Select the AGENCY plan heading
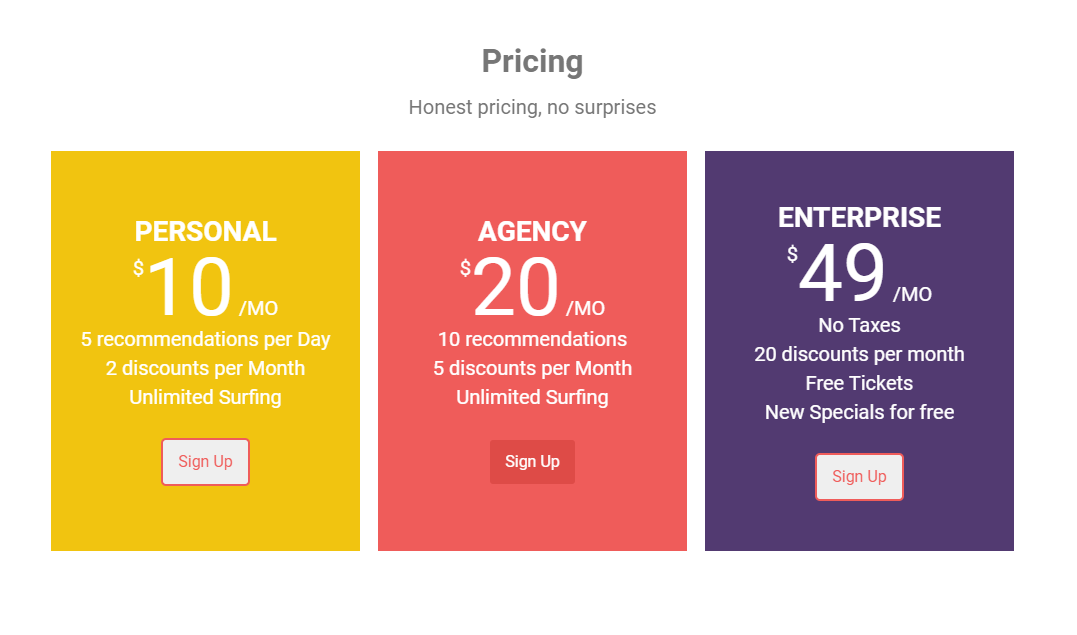 click(532, 231)
